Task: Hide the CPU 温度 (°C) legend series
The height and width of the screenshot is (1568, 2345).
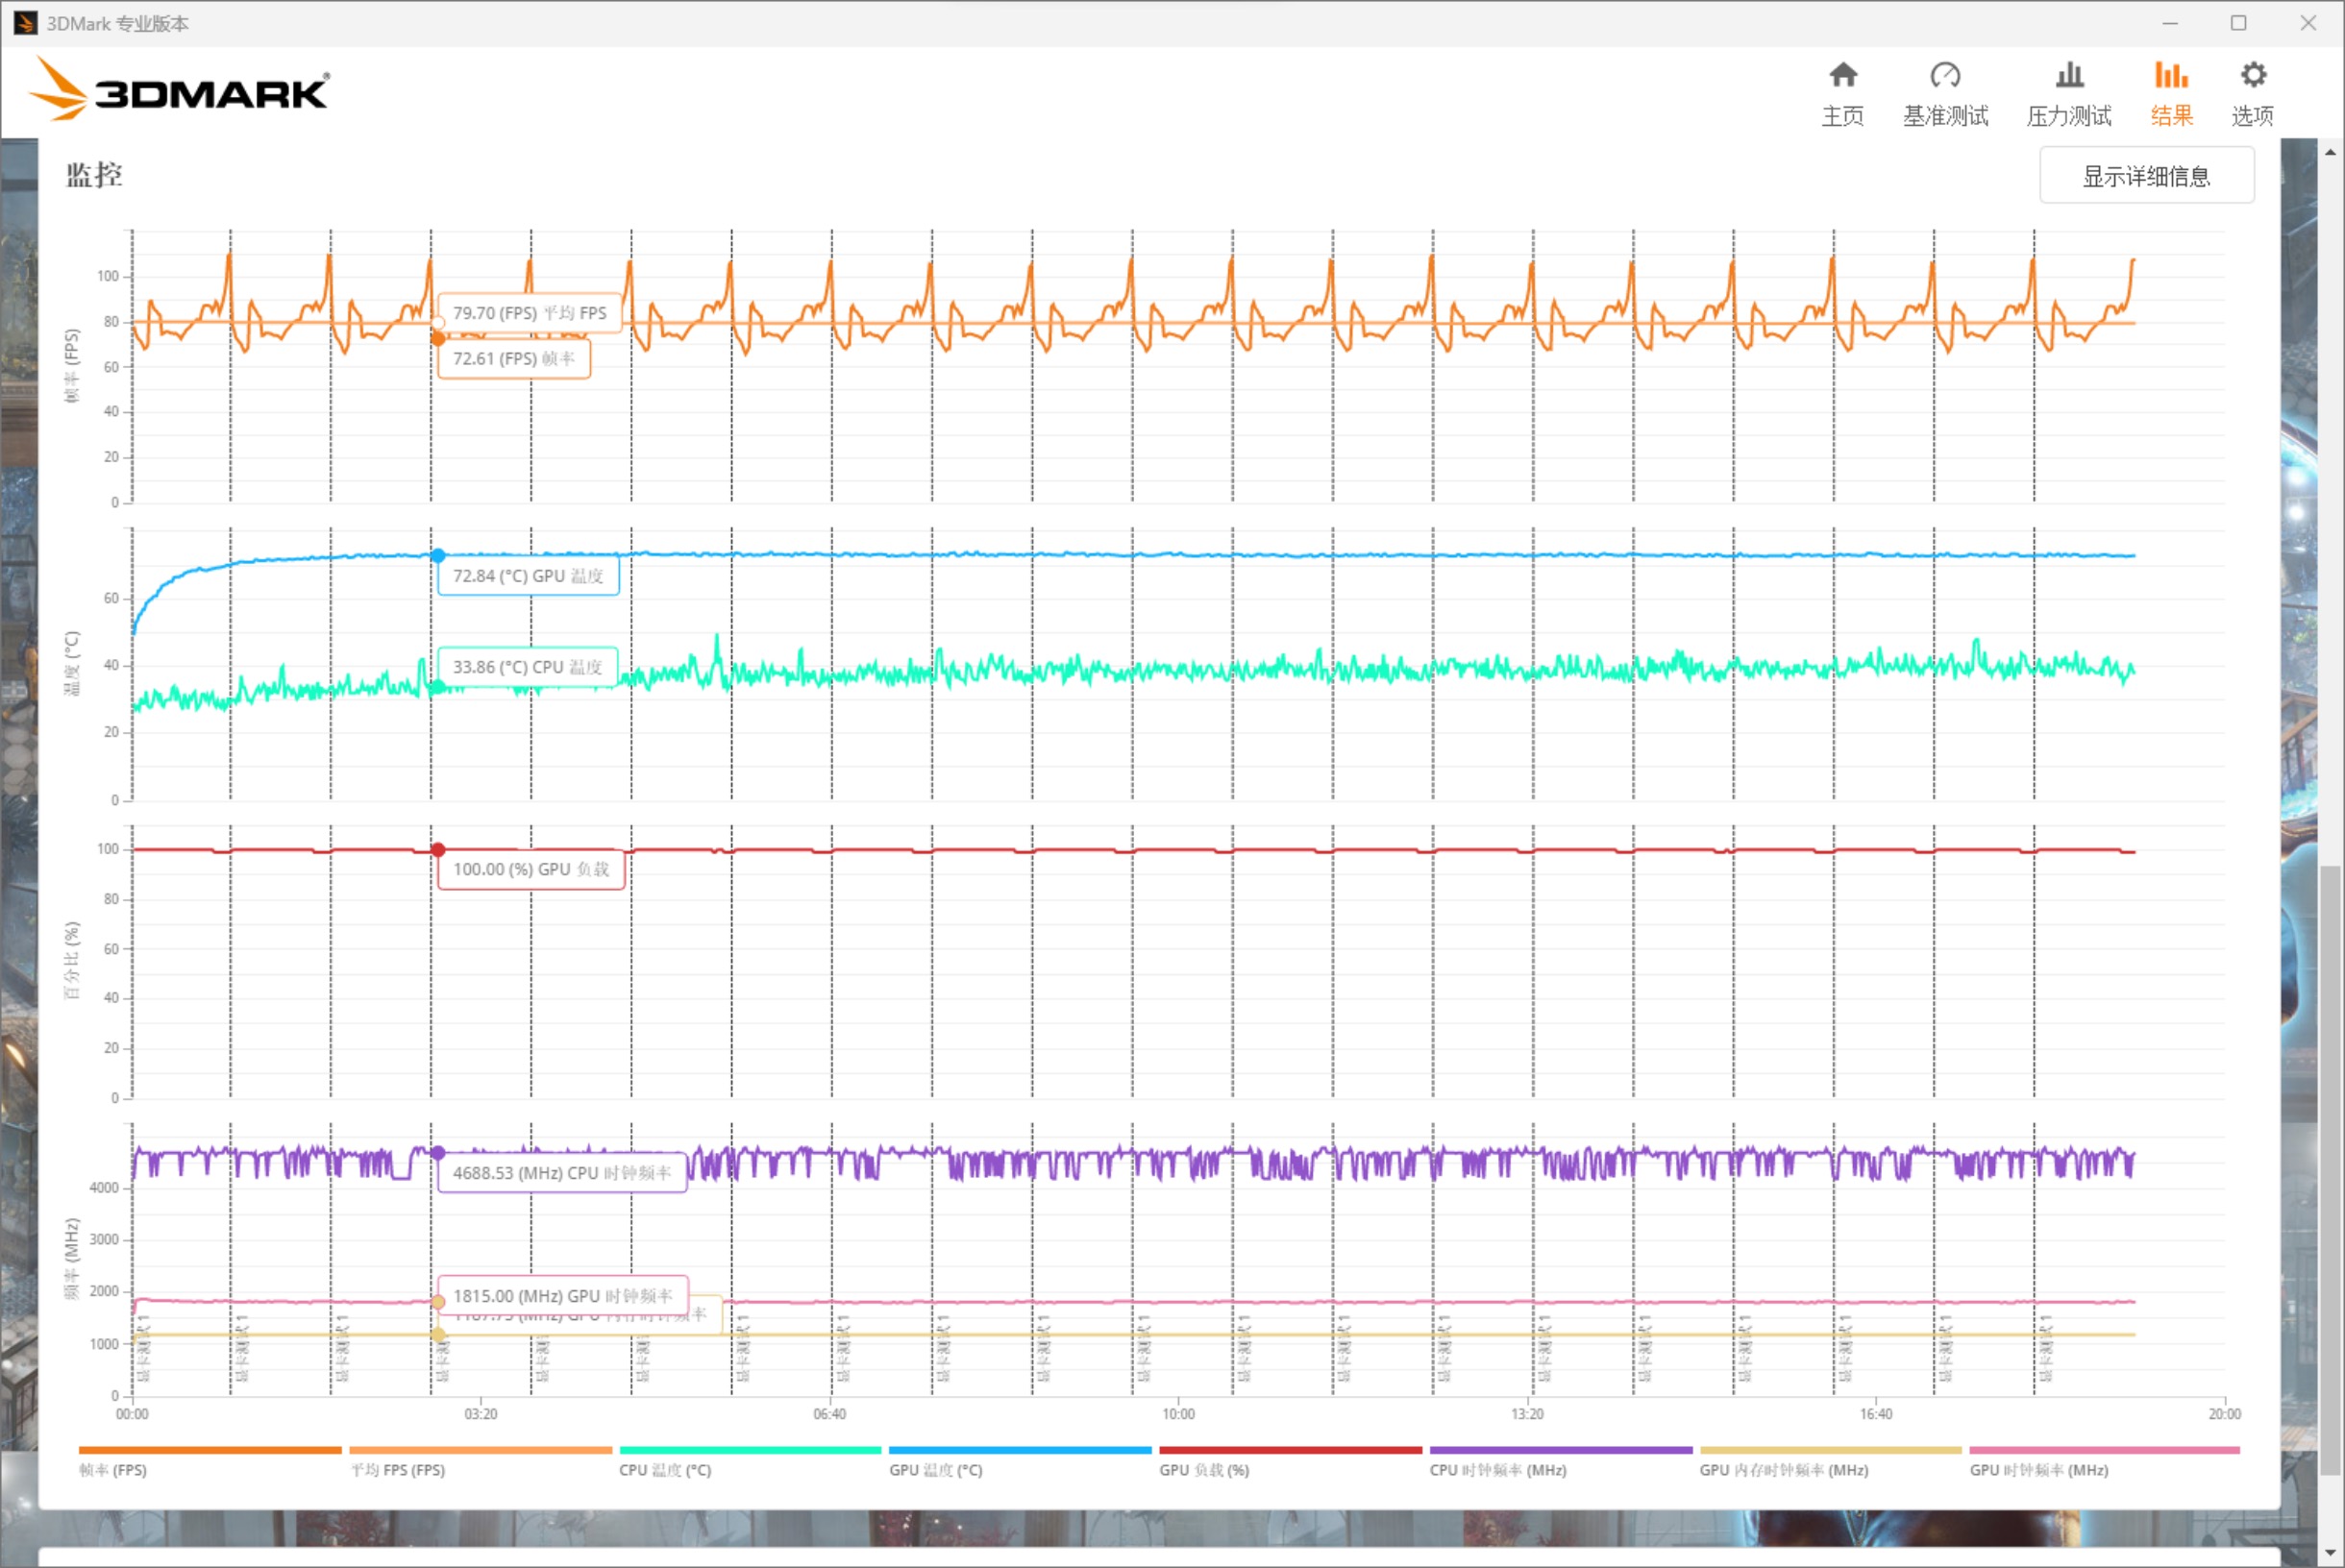Action: [665, 1470]
